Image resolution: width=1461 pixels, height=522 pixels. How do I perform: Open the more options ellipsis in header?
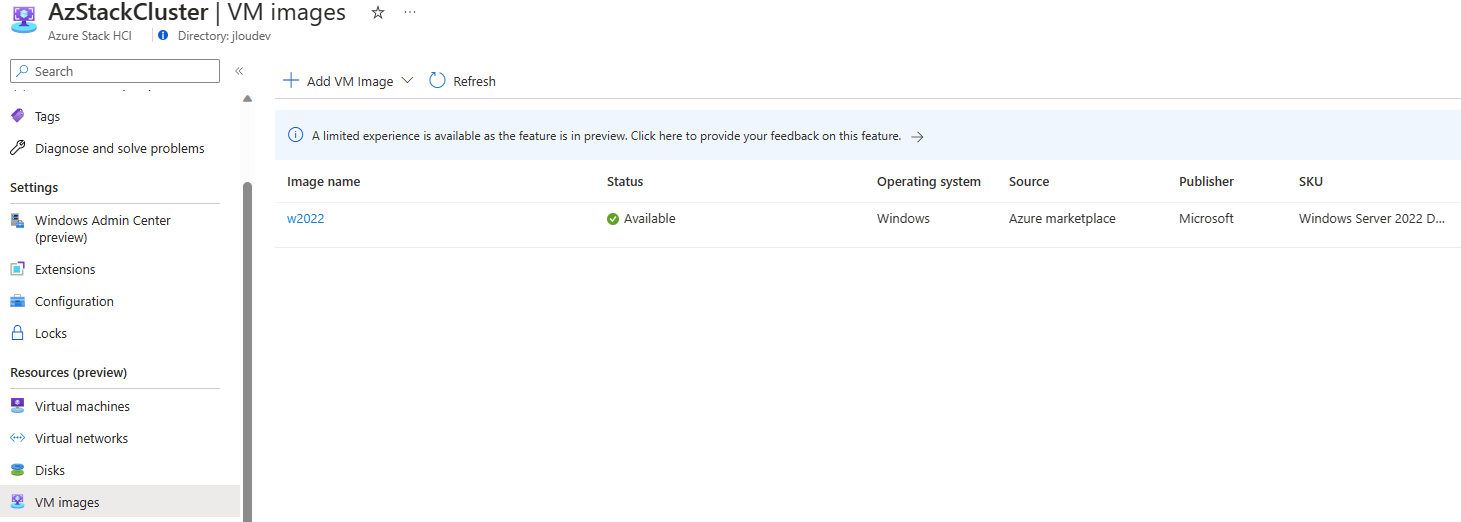(410, 13)
